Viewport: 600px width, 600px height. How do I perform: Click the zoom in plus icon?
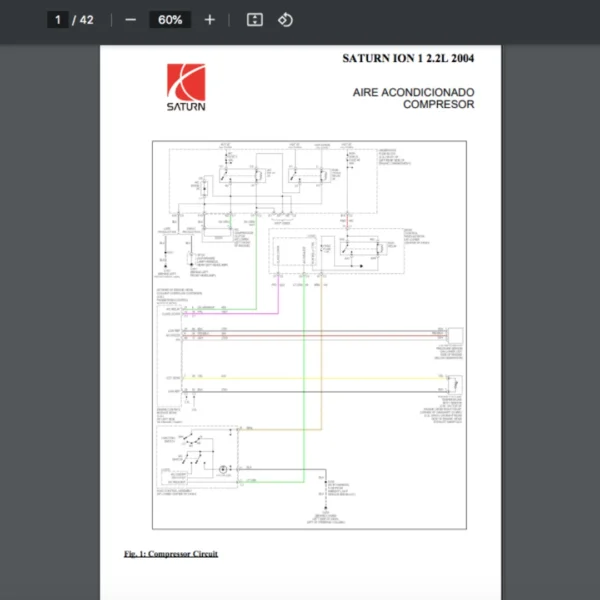point(209,20)
